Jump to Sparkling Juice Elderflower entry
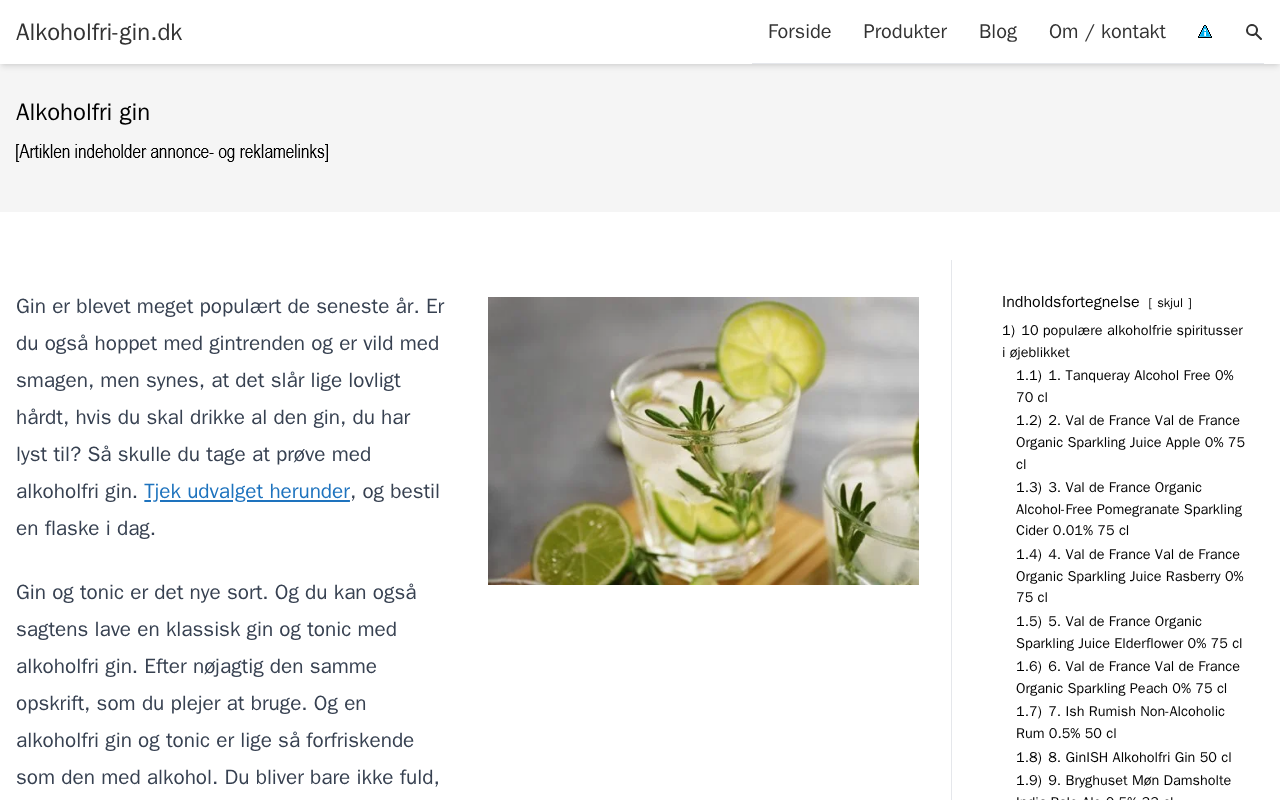1280x800 pixels. (1129, 632)
